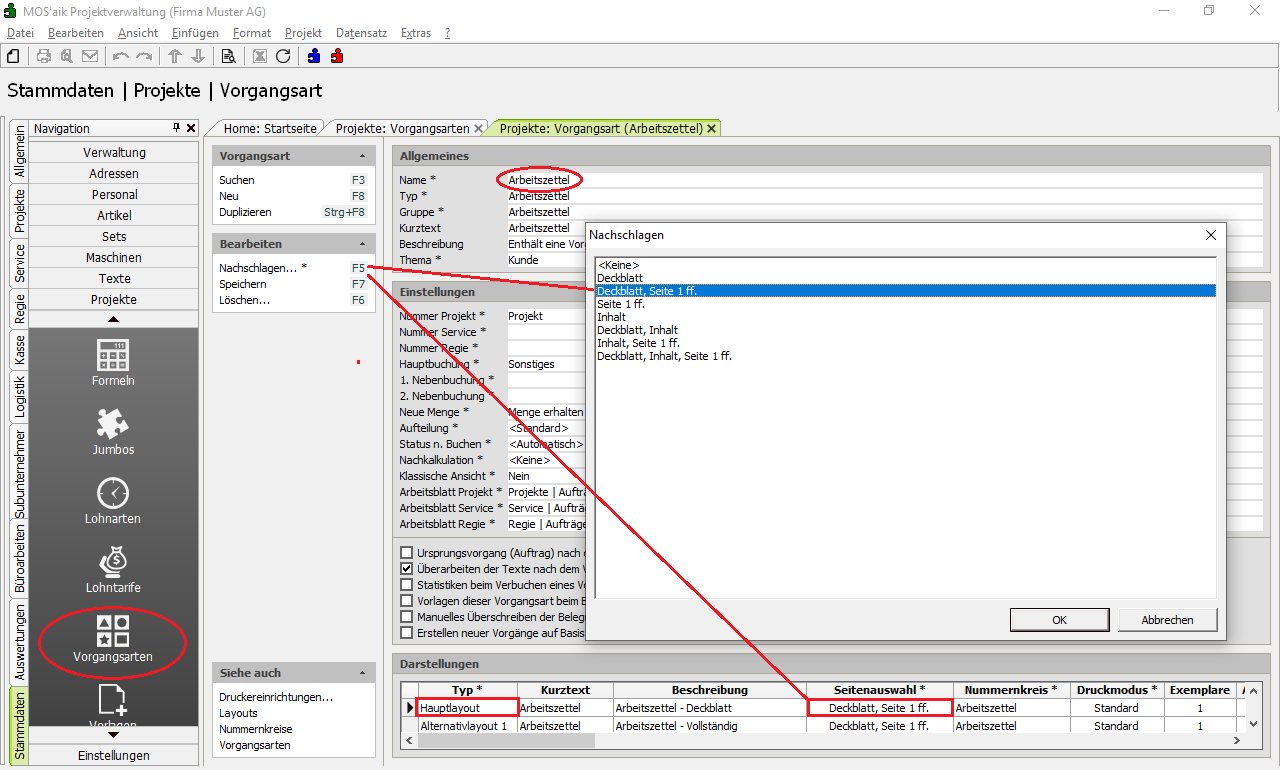Click the refresh toolbar icon
1280x770 pixels.
[283, 56]
